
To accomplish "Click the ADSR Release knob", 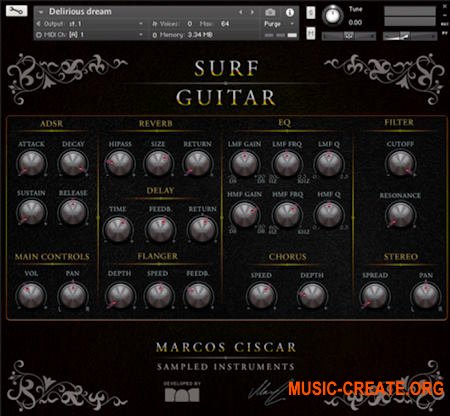I will click(x=73, y=212).
